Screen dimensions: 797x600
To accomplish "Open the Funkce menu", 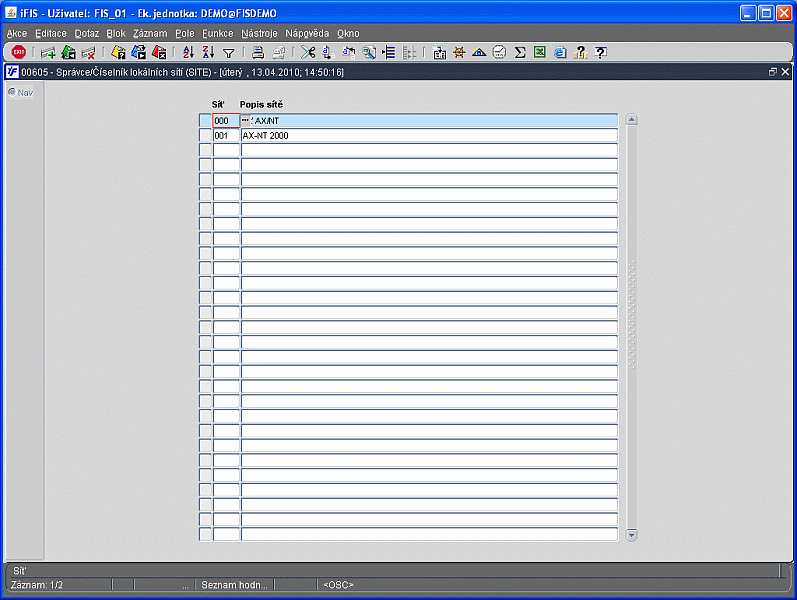I will coord(218,34).
